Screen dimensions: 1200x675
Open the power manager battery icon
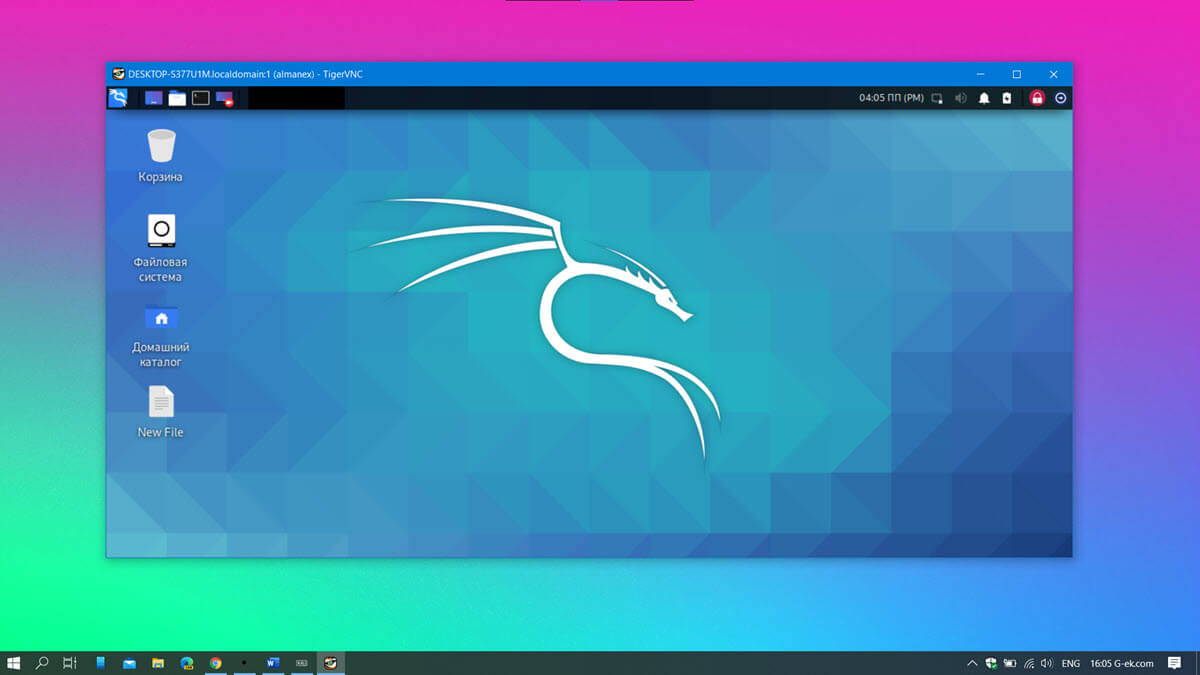click(1007, 98)
